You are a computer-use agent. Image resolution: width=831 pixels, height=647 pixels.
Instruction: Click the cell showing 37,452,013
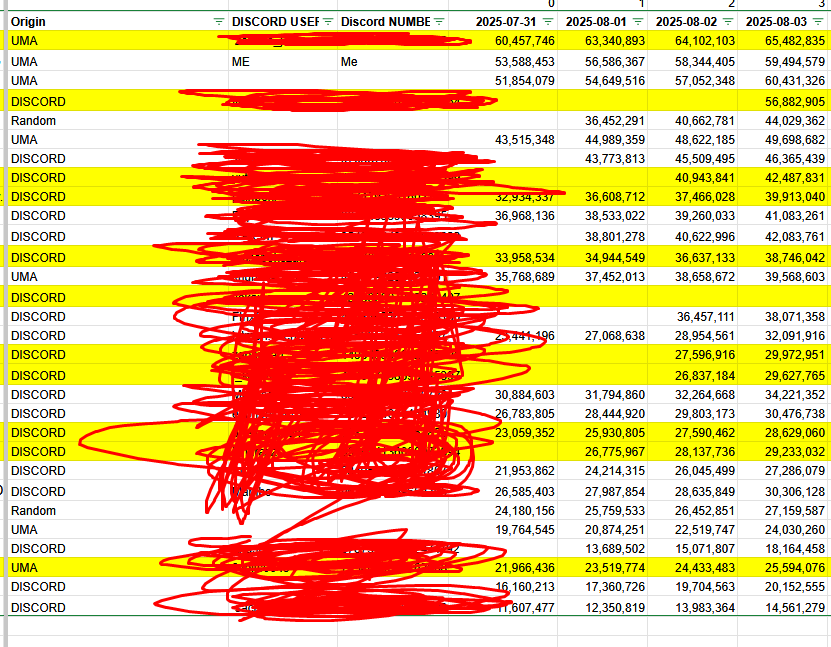[x=602, y=277]
